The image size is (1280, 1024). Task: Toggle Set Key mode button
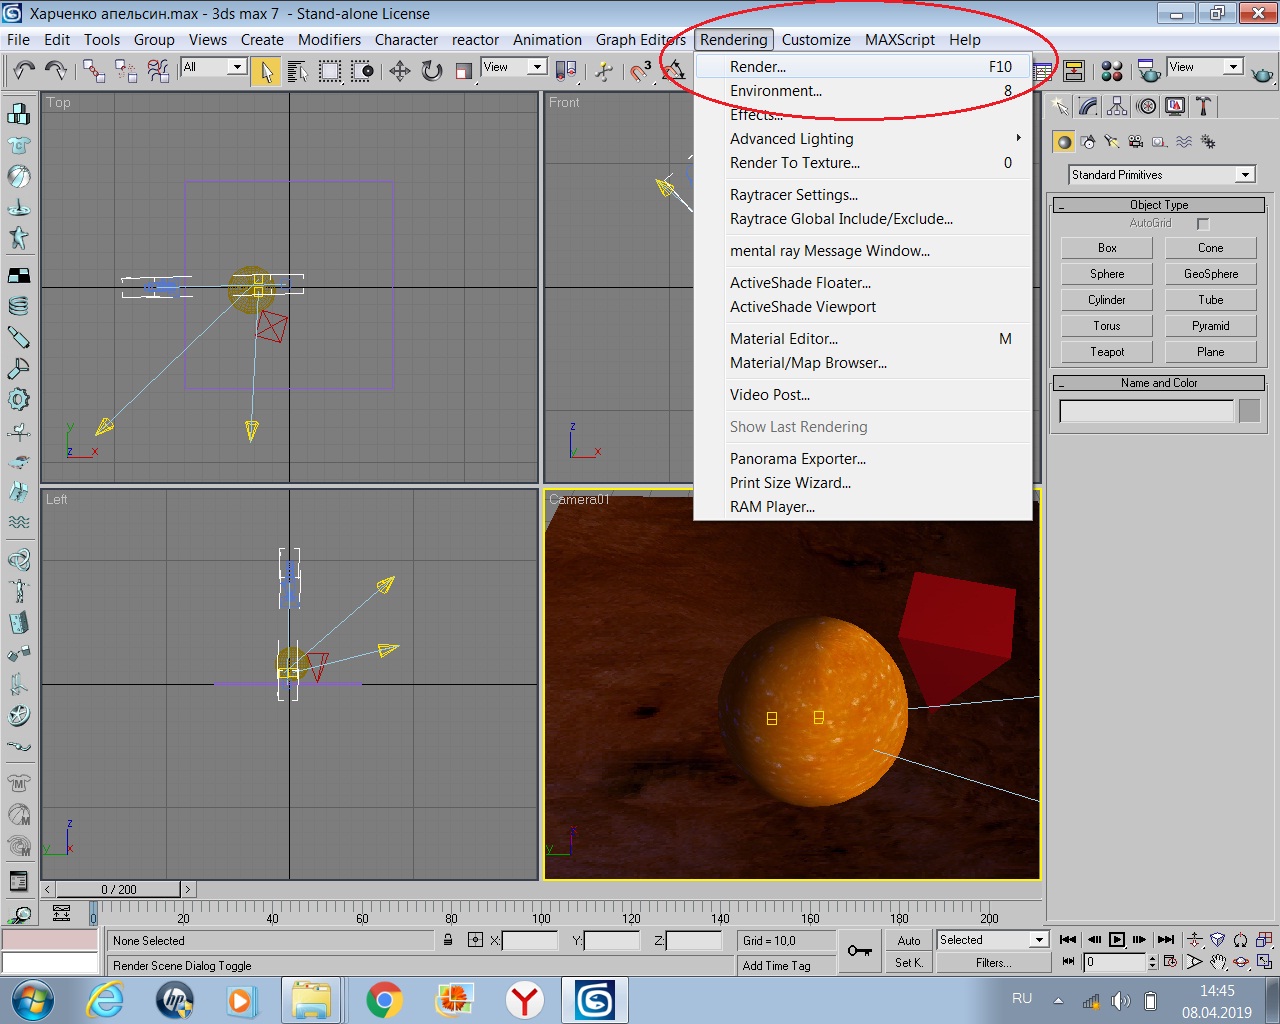point(909,963)
